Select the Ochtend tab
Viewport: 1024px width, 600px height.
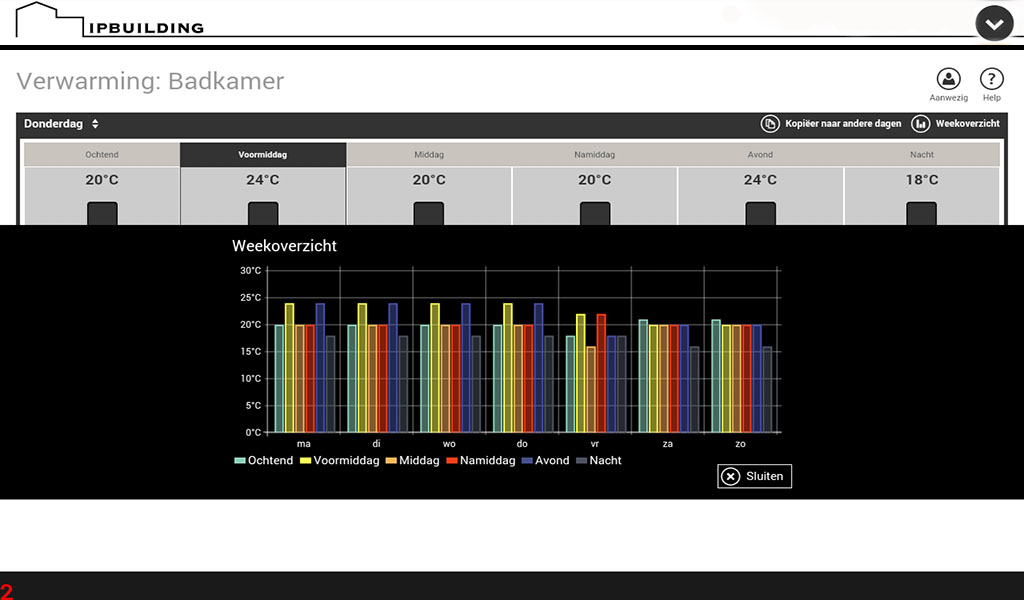coord(102,155)
